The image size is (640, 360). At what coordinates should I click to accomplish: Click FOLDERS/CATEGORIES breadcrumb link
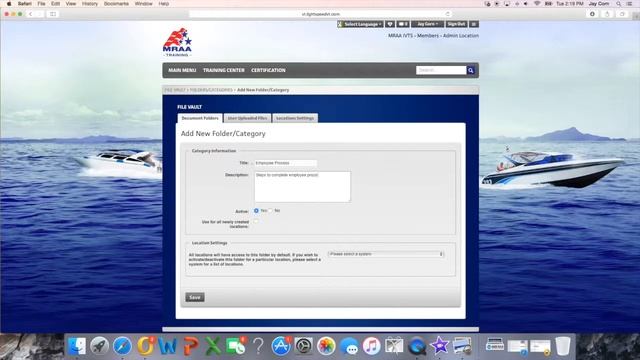click(x=211, y=90)
